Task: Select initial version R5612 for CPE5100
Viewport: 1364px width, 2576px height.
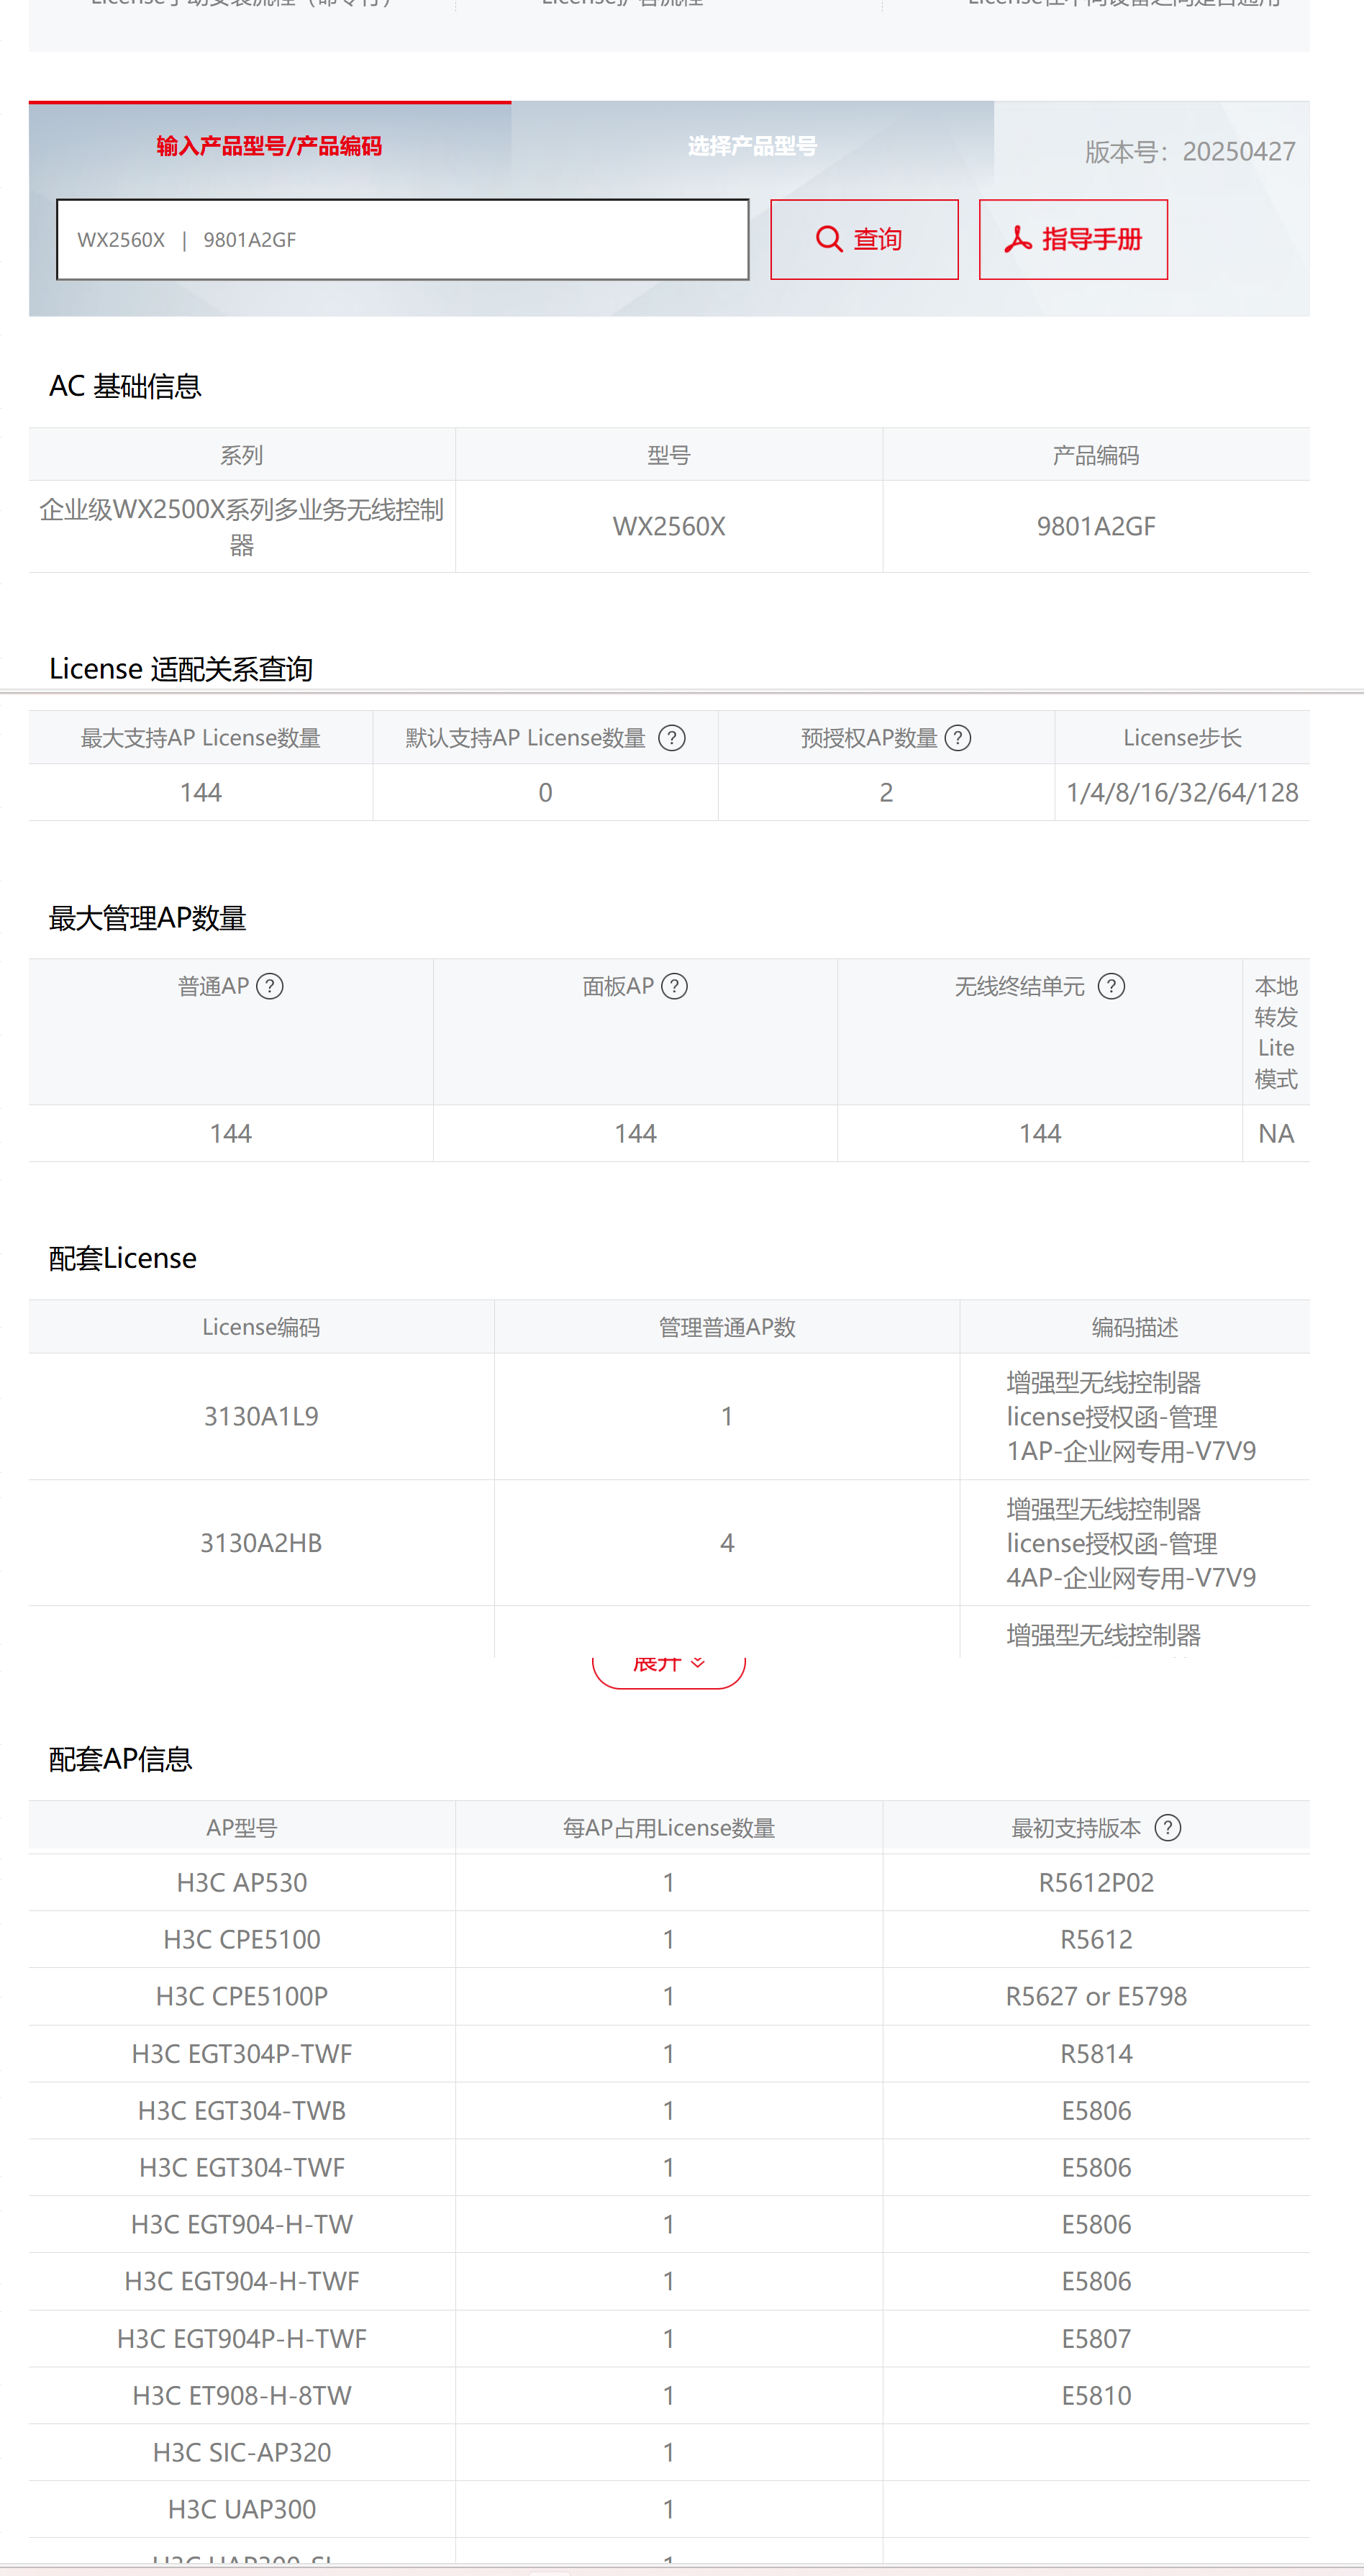Action: click(1096, 1940)
